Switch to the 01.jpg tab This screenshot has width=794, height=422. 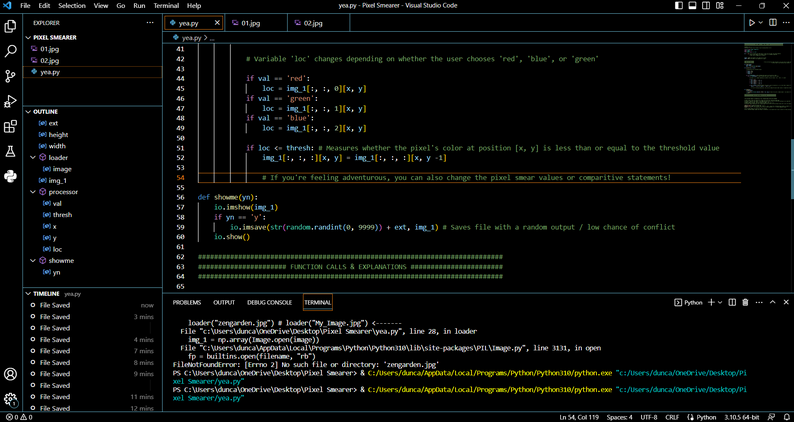(x=256, y=23)
